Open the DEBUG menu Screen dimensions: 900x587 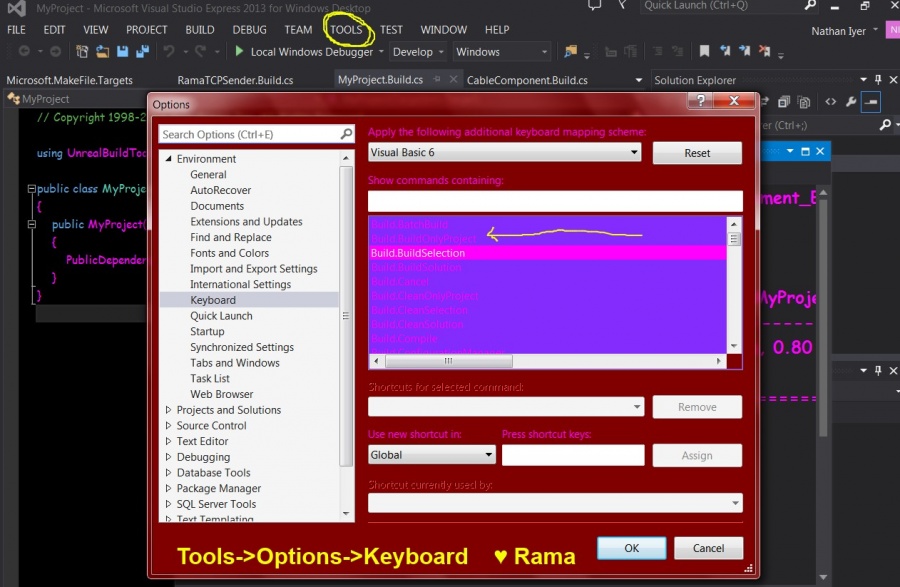[249, 29]
